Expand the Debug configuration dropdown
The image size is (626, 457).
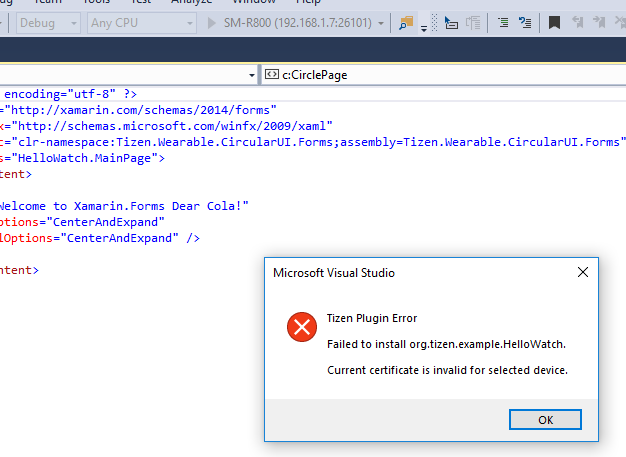pyautogui.click(x=73, y=22)
